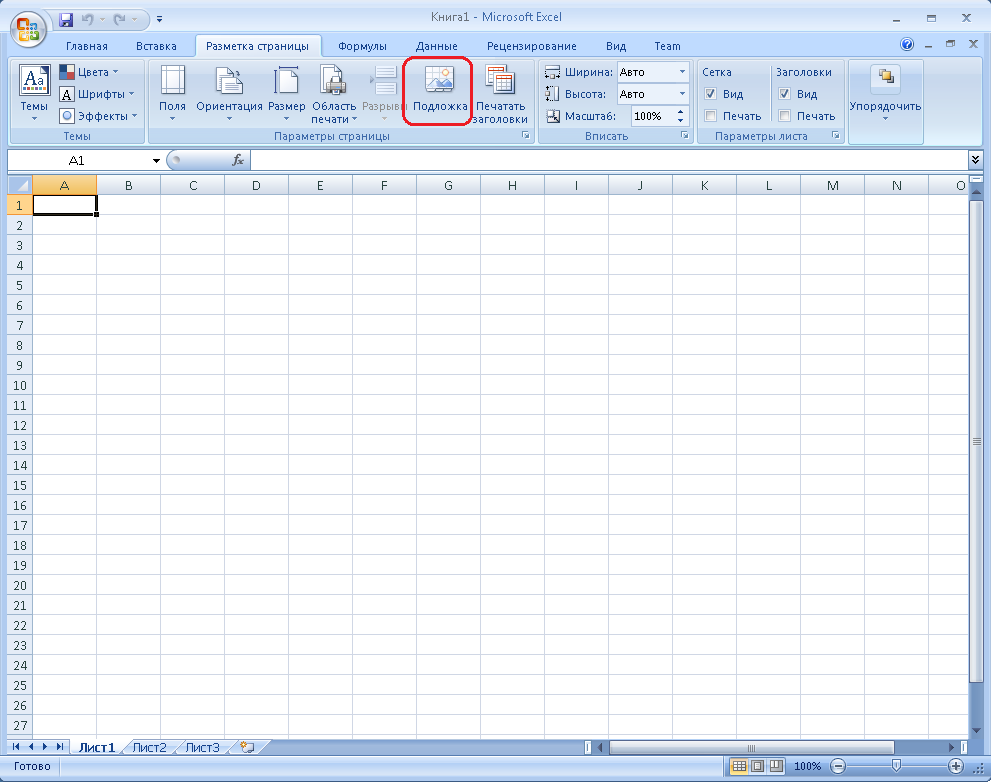991x782 pixels.
Task: Click the 100% zoom level in status bar
Action: 807,766
